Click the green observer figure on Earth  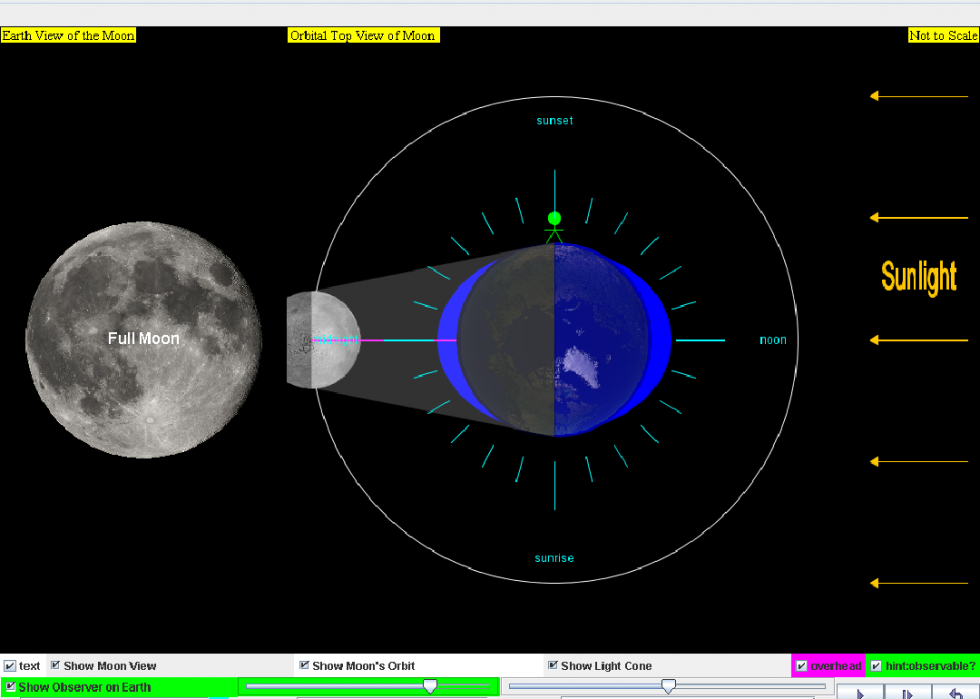point(554,228)
